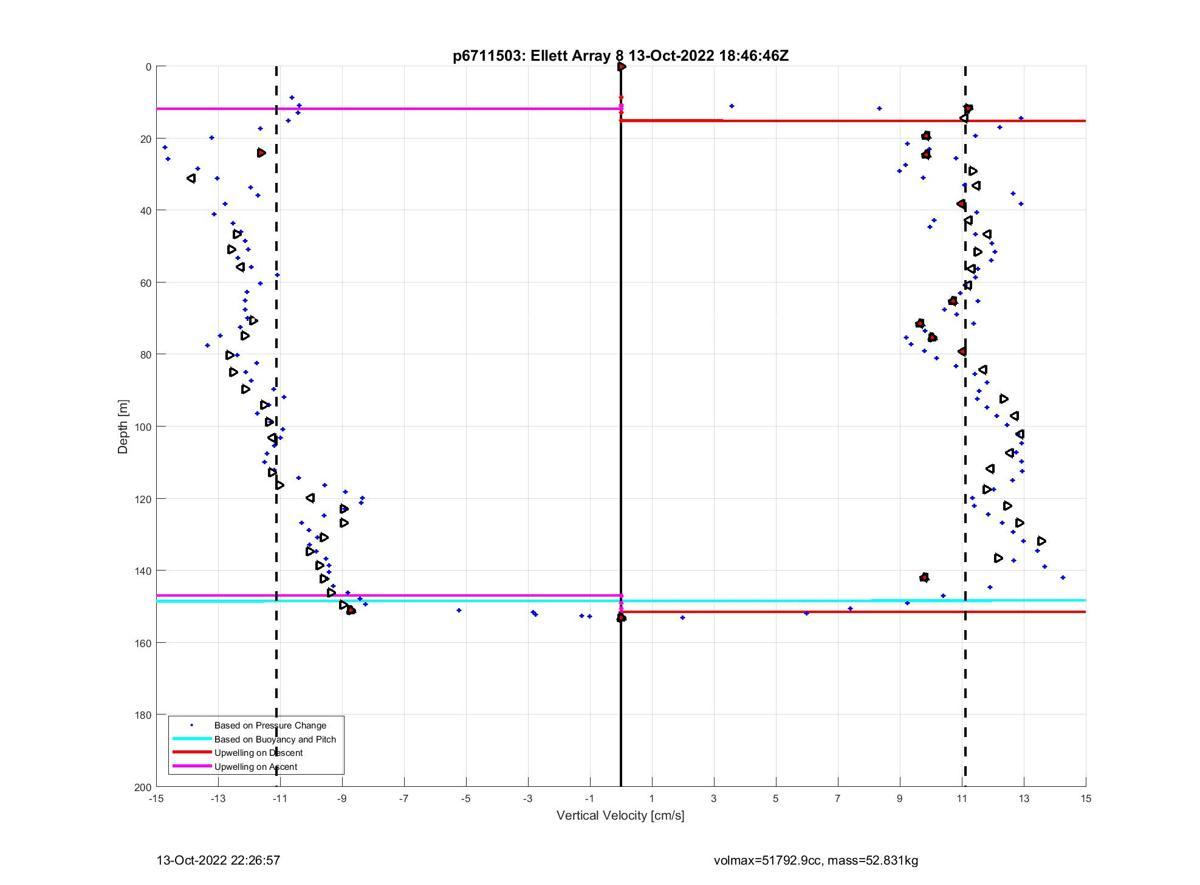Click the 0 depth tick label

[x=148, y=67]
